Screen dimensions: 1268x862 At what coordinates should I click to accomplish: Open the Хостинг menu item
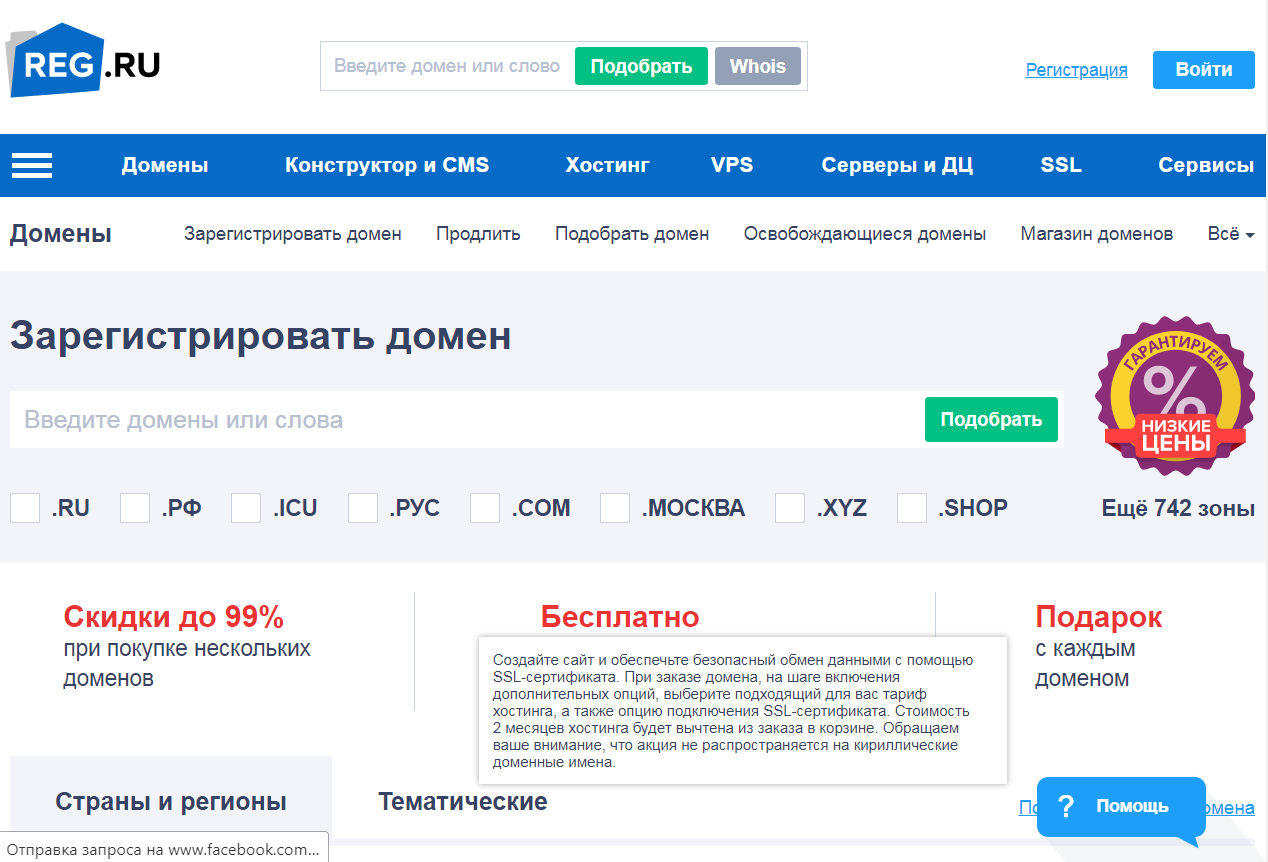(607, 166)
